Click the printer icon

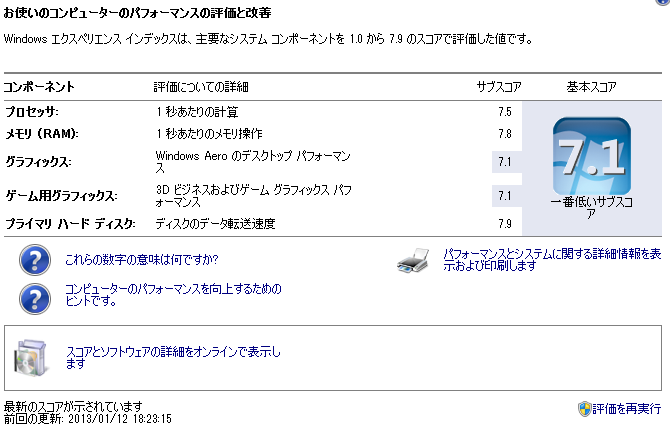click(413, 260)
